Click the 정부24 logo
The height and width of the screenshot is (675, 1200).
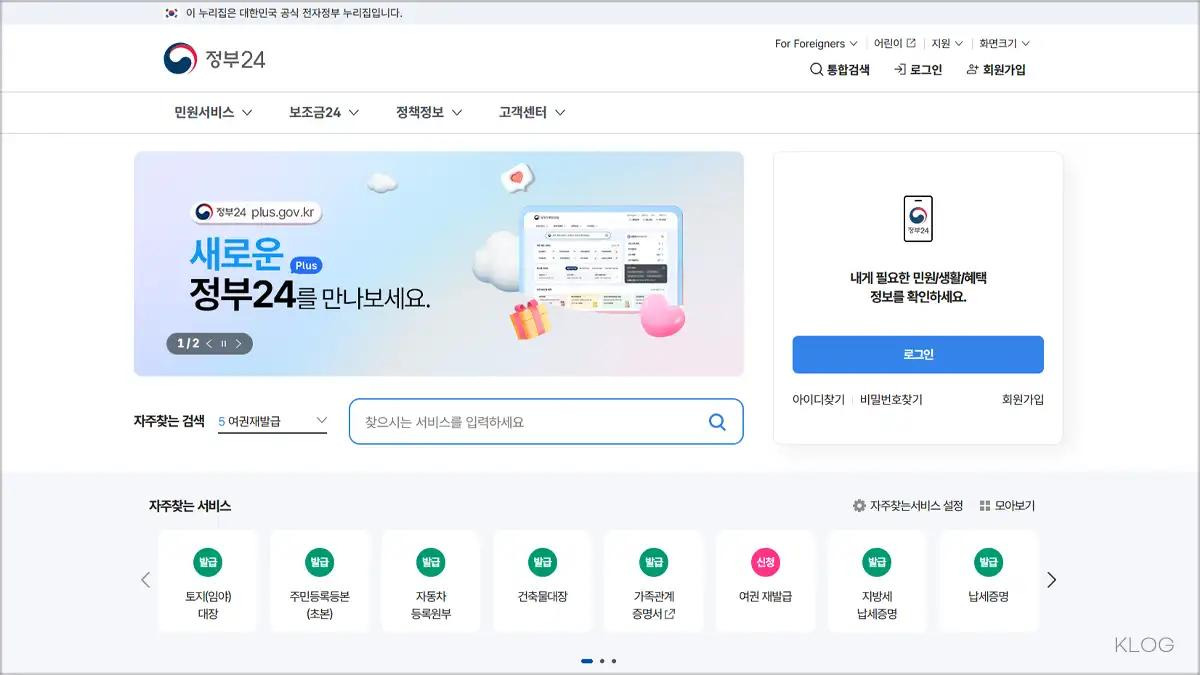[214, 59]
